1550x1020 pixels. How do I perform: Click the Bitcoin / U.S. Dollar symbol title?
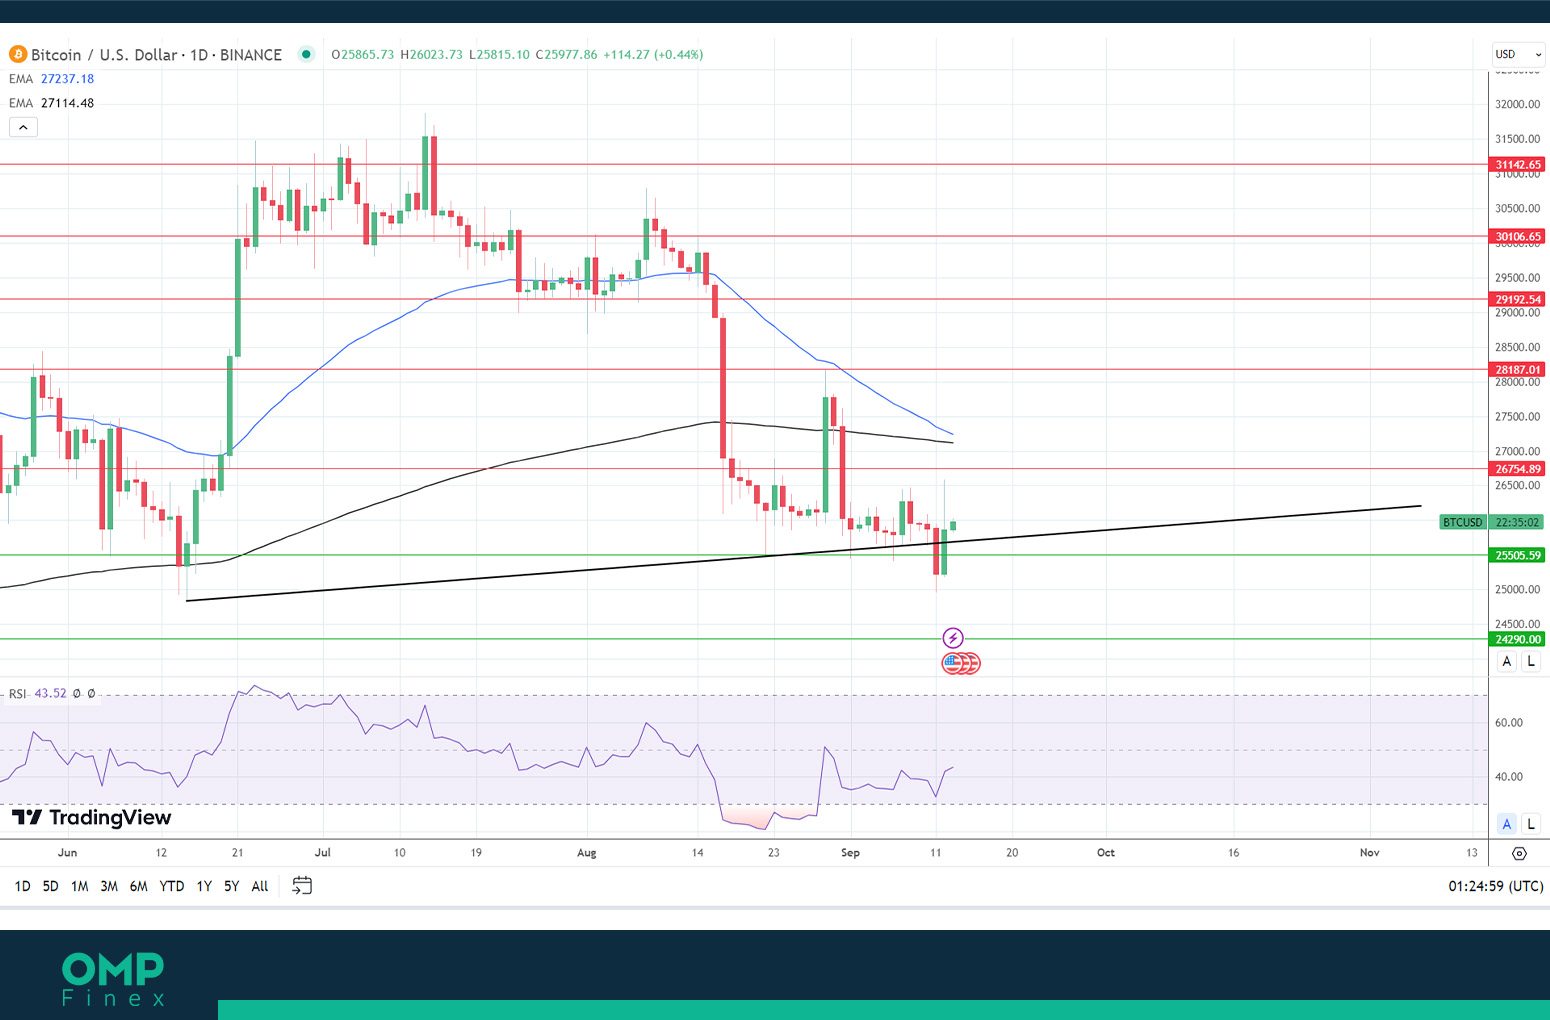156,55
